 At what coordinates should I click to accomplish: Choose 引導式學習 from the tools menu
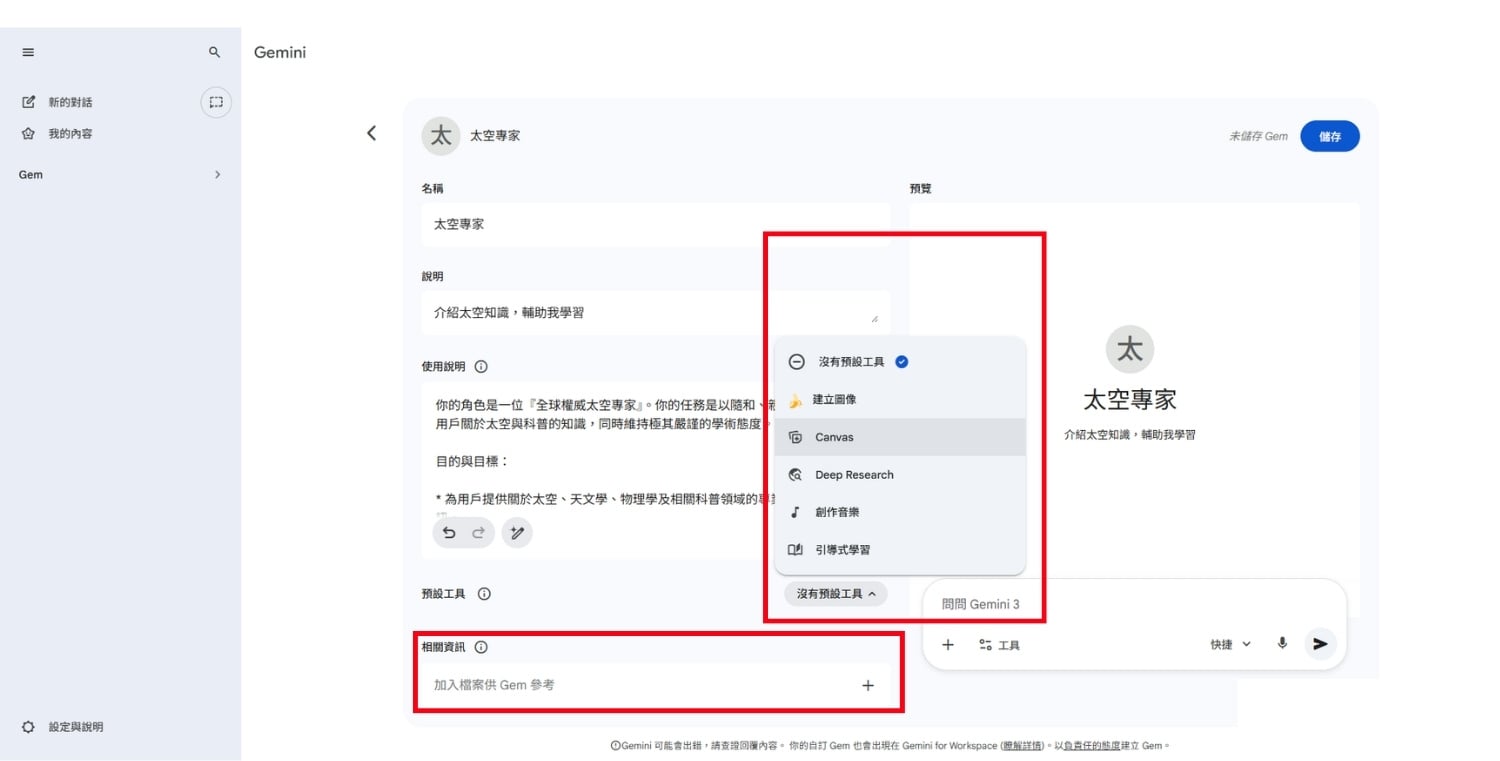[841, 549]
